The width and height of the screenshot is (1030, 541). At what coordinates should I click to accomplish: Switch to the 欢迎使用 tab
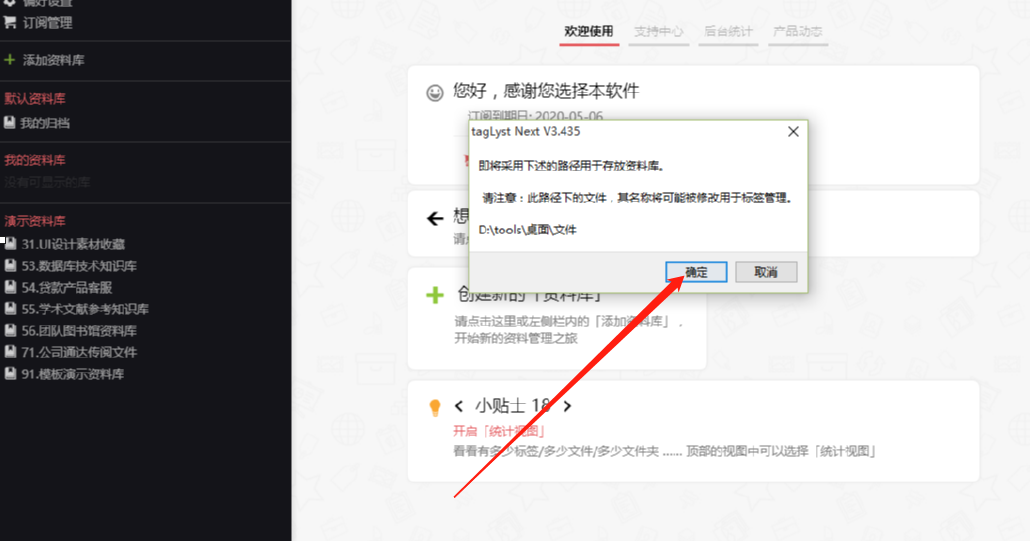coord(589,32)
